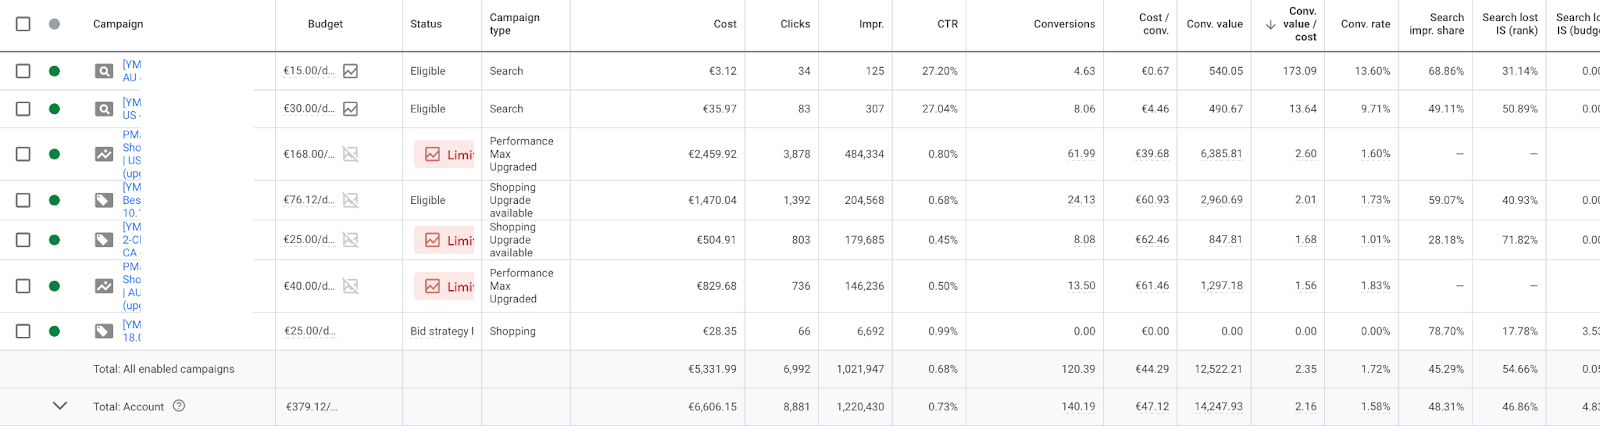Click the Performance Max icon on €168.00 row

pyautogui.click(x=104, y=154)
